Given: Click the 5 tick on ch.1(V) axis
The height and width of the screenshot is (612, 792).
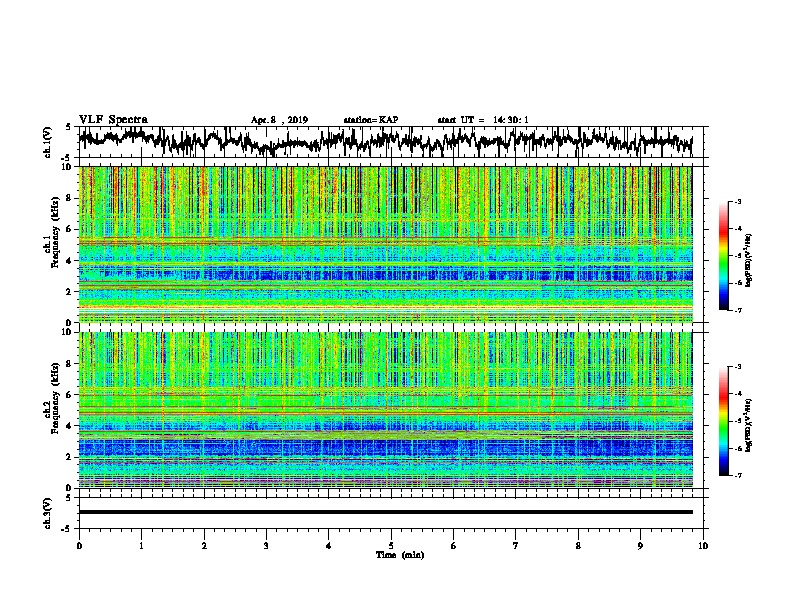Looking at the screenshot, I should click(x=69, y=127).
